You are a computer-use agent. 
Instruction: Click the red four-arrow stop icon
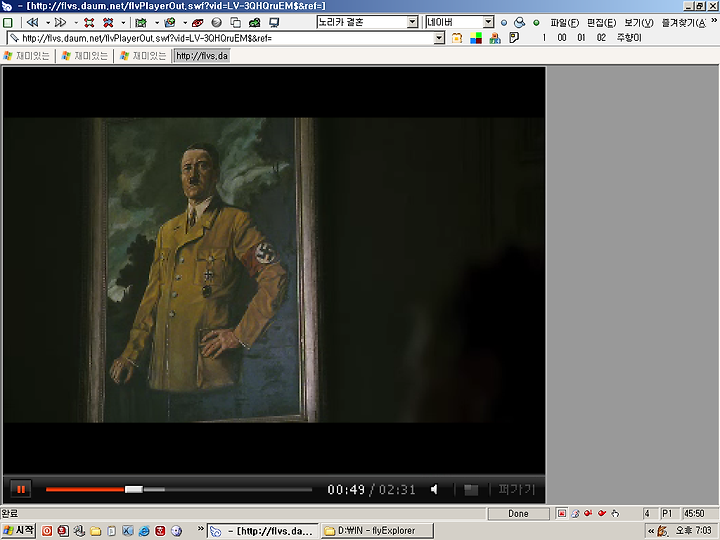pos(89,22)
